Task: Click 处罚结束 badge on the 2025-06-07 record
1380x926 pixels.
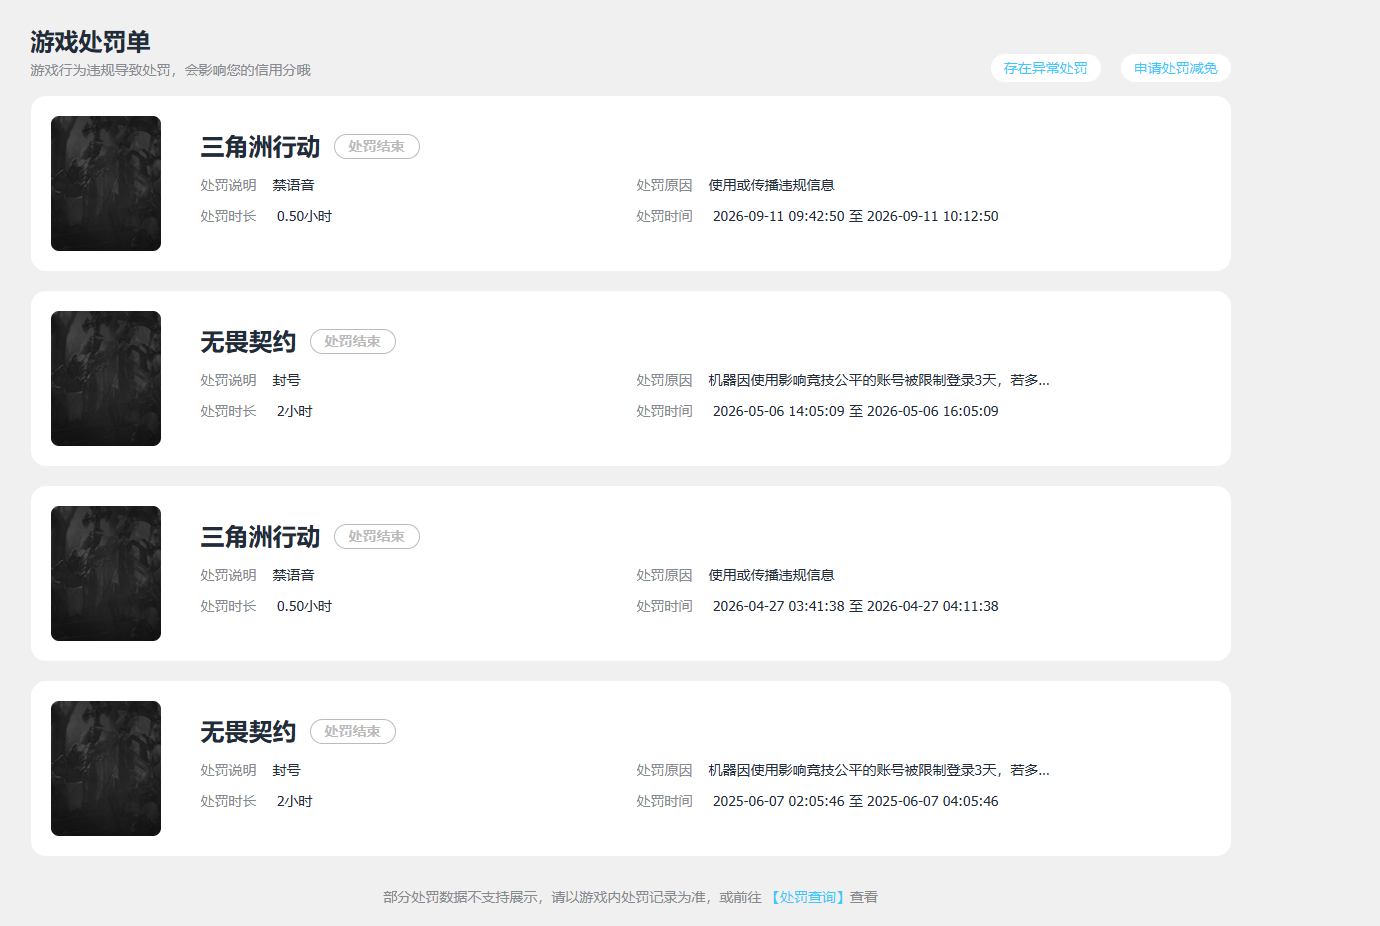Action: tap(353, 732)
